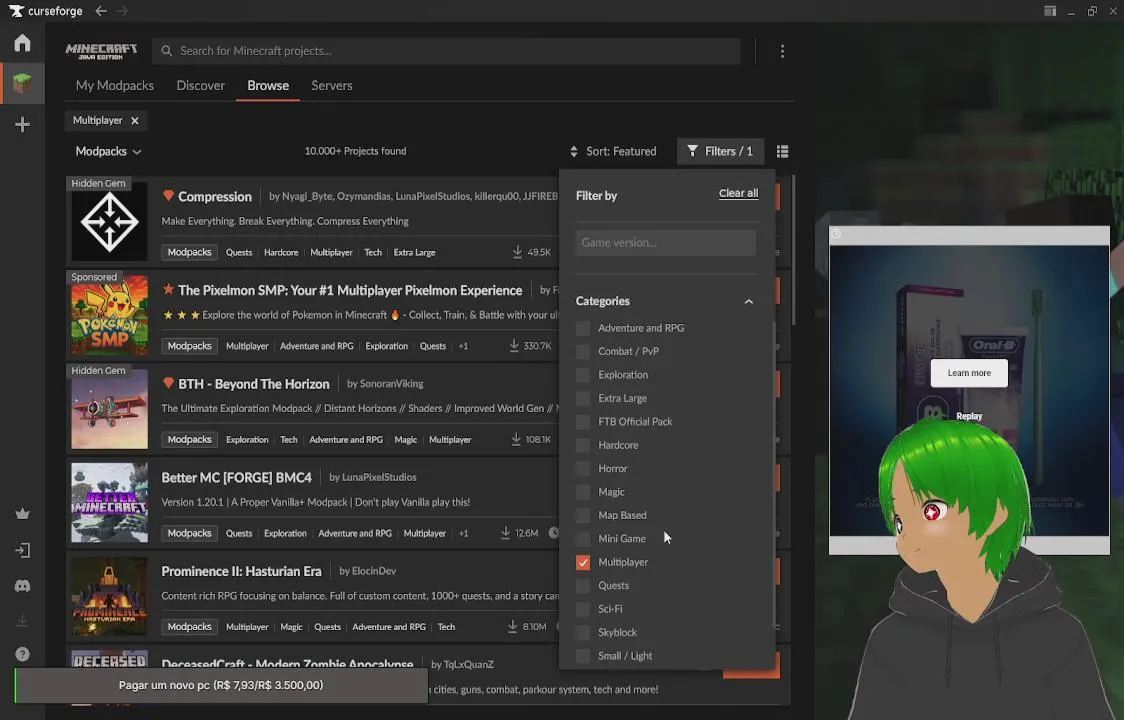Check the Adventure and RPG category
The width and height of the screenshot is (1124, 720).
(x=583, y=328)
